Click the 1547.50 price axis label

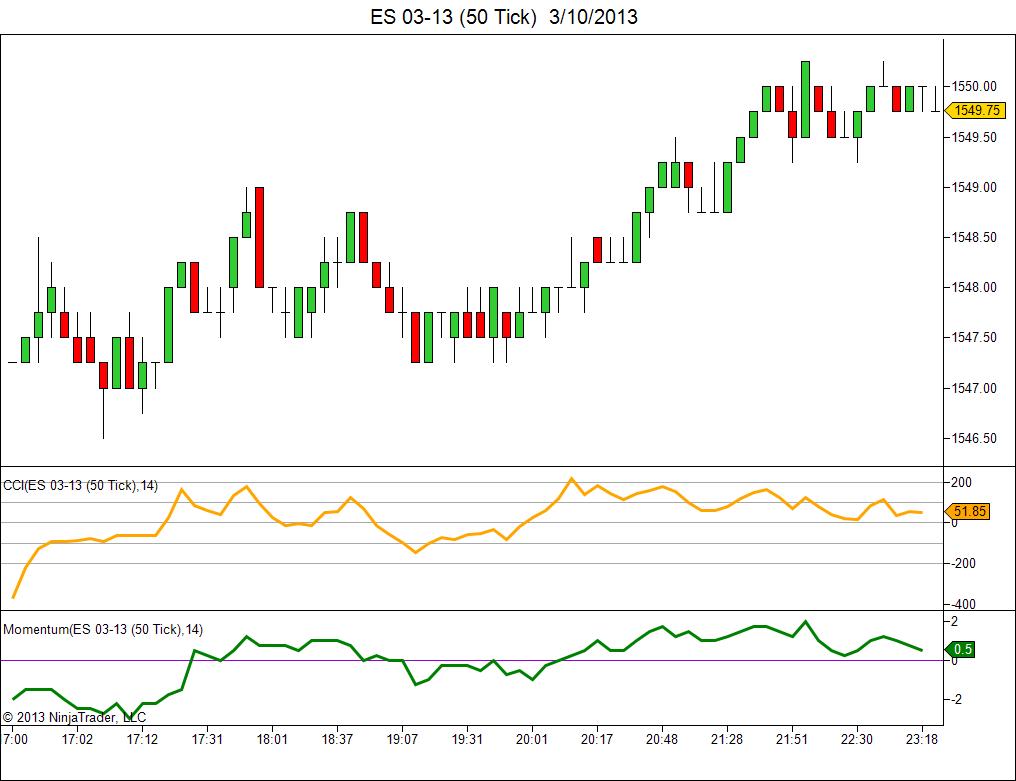click(974, 337)
